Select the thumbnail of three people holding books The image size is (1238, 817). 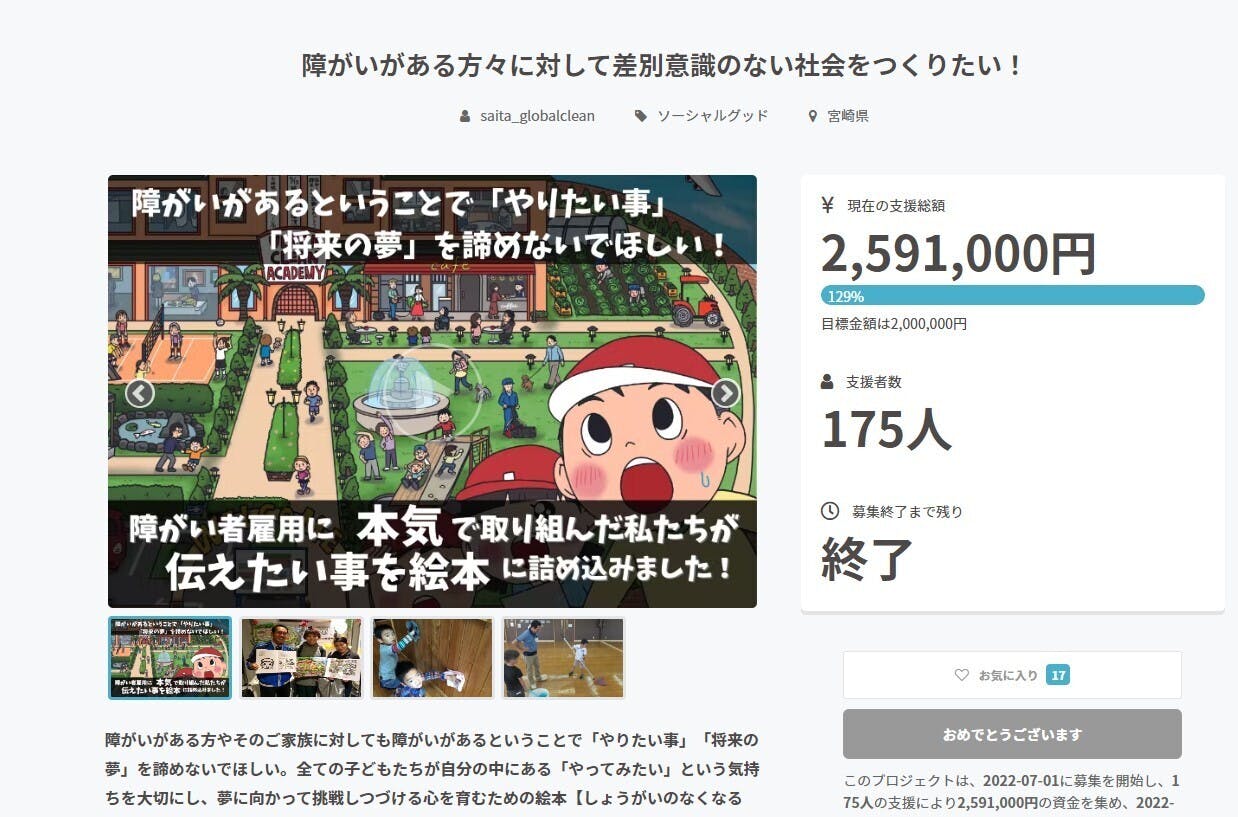pyautogui.click(x=301, y=657)
